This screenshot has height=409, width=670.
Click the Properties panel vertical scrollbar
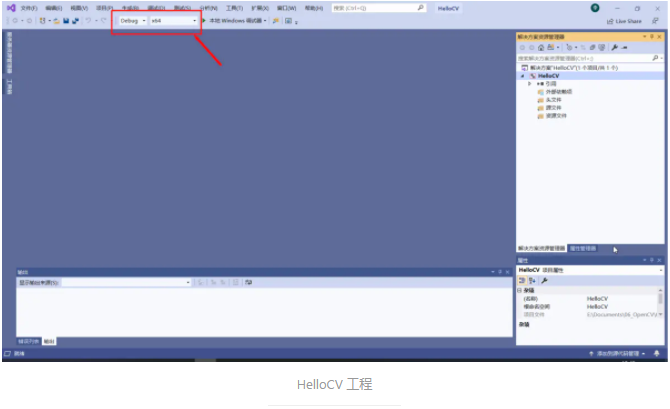click(661, 303)
